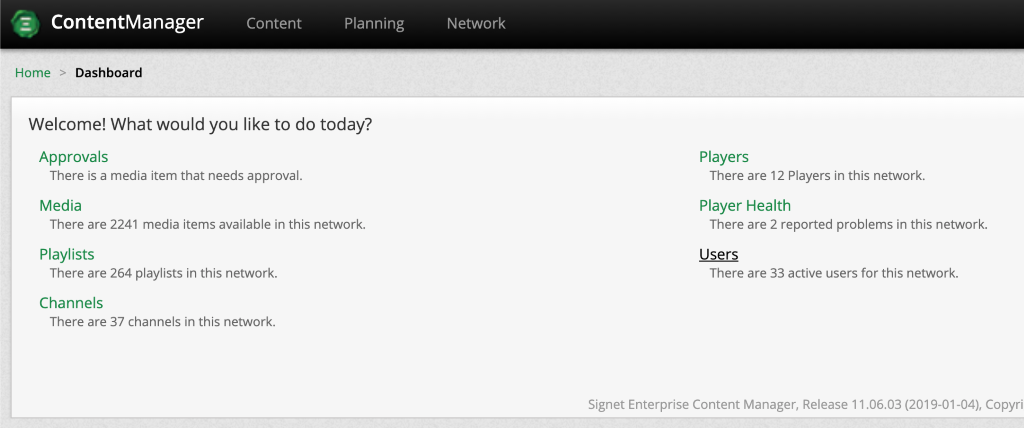
Task: Click the green ContentManager logo icon
Action: (25, 24)
